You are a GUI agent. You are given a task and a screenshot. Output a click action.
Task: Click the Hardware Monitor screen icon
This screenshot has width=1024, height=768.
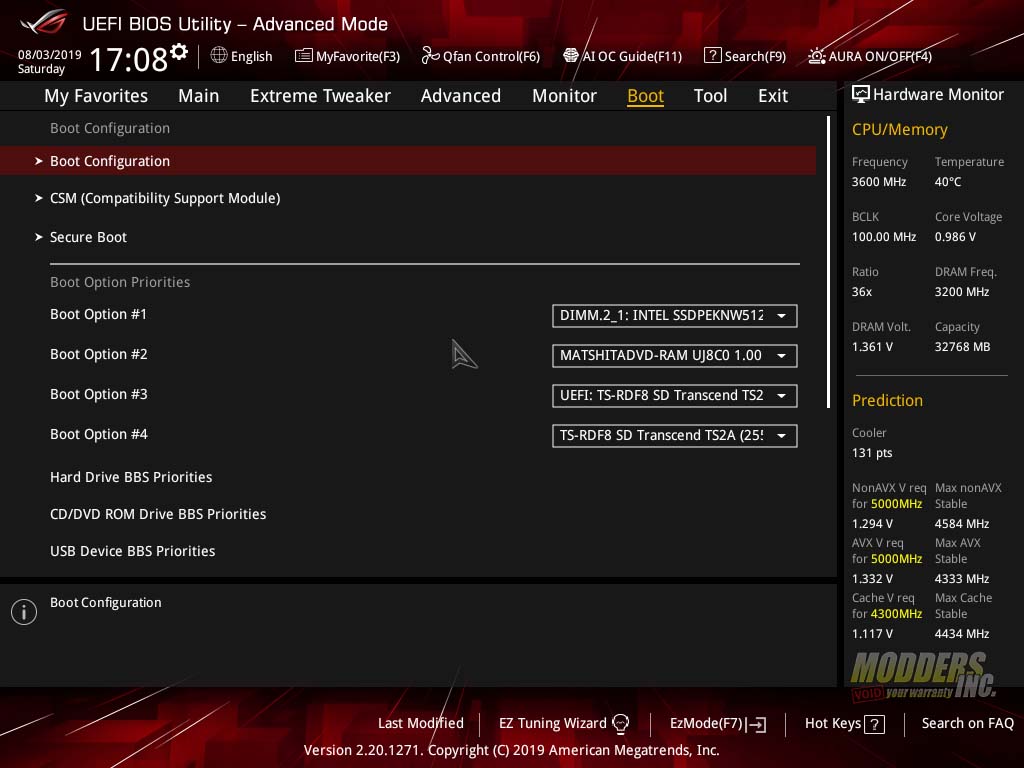pos(861,94)
